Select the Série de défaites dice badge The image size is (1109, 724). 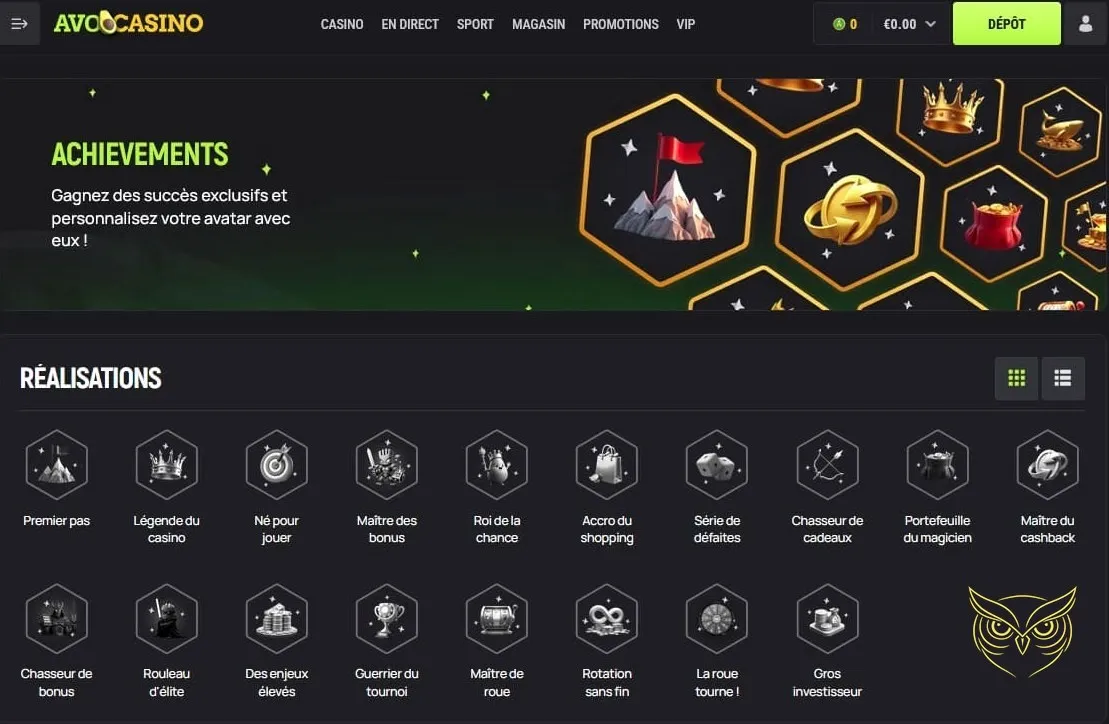[717, 465]
